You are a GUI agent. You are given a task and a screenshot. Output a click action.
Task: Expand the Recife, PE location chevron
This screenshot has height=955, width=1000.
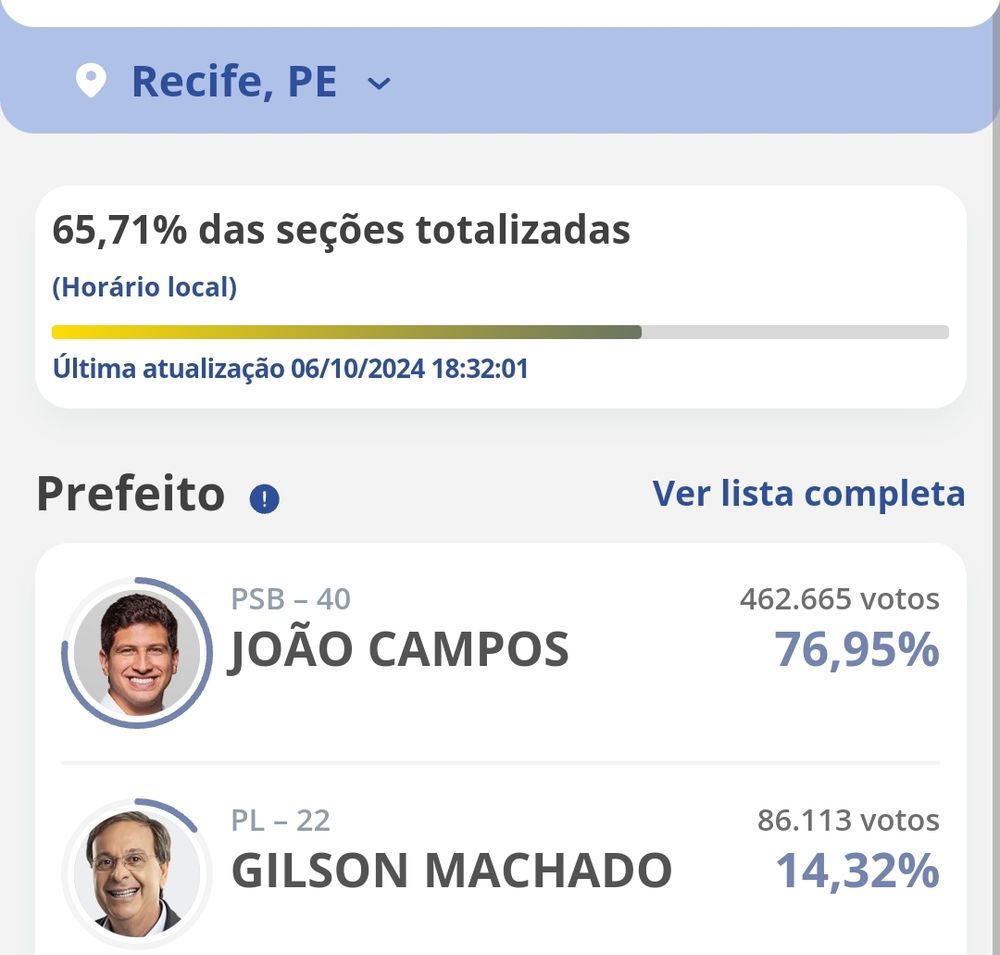click(x=379, y=84)
